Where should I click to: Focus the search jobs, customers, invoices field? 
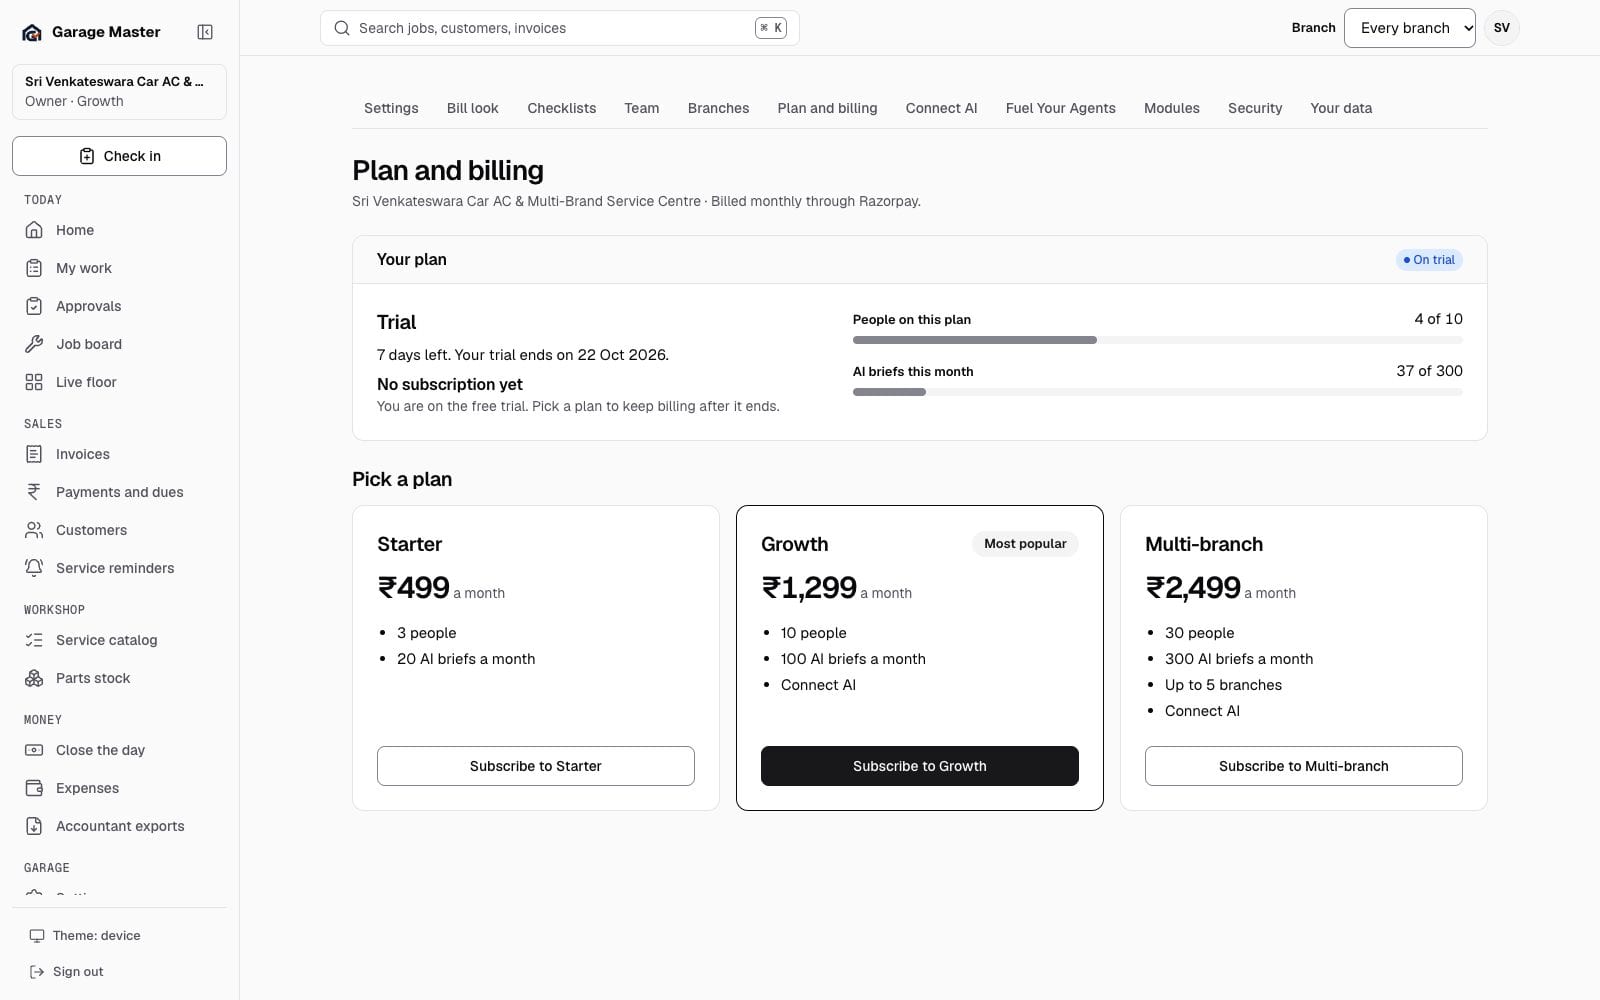[x=559, y=28]
